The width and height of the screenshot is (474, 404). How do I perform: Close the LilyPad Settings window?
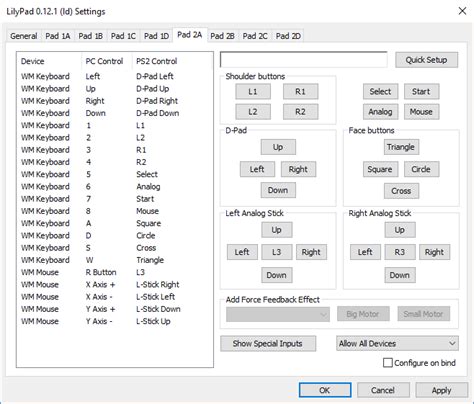pos(462,11)
